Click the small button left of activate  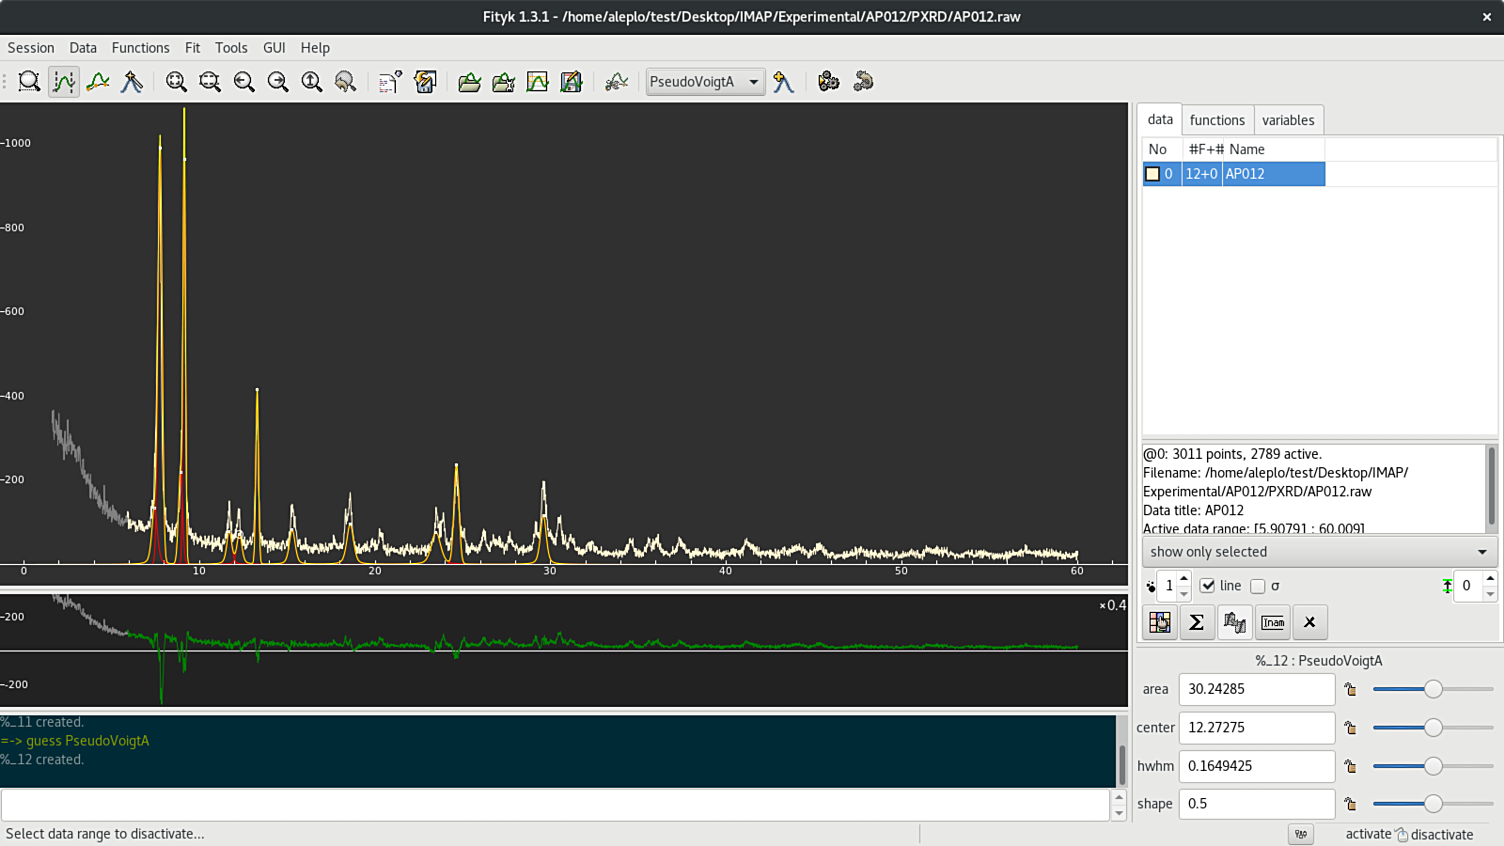click(x=1300, y=833)
